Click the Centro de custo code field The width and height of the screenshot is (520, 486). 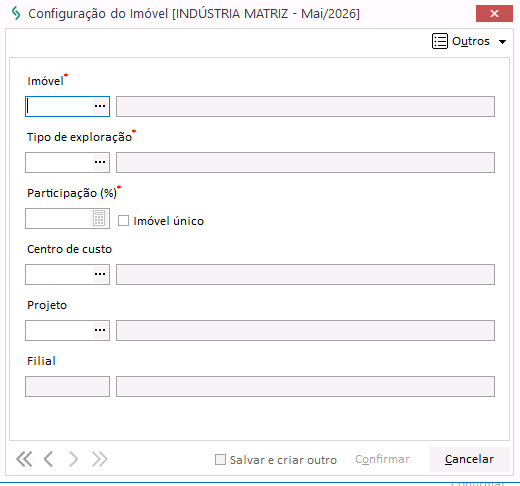click(59, 274)
